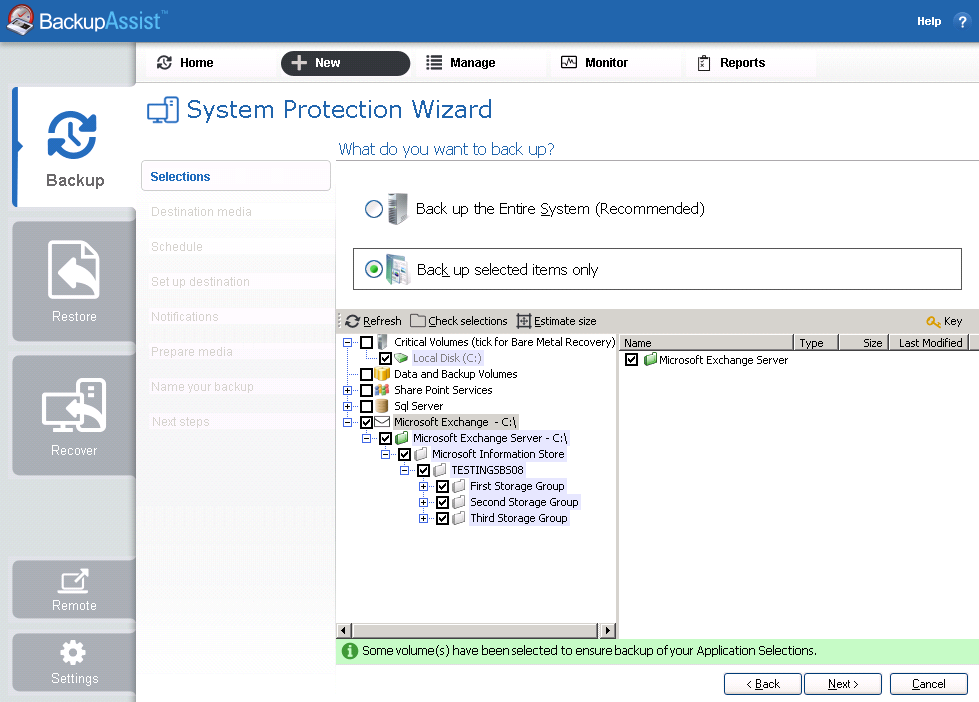Toggle Share Point Services checkbox

click(367, 390)
